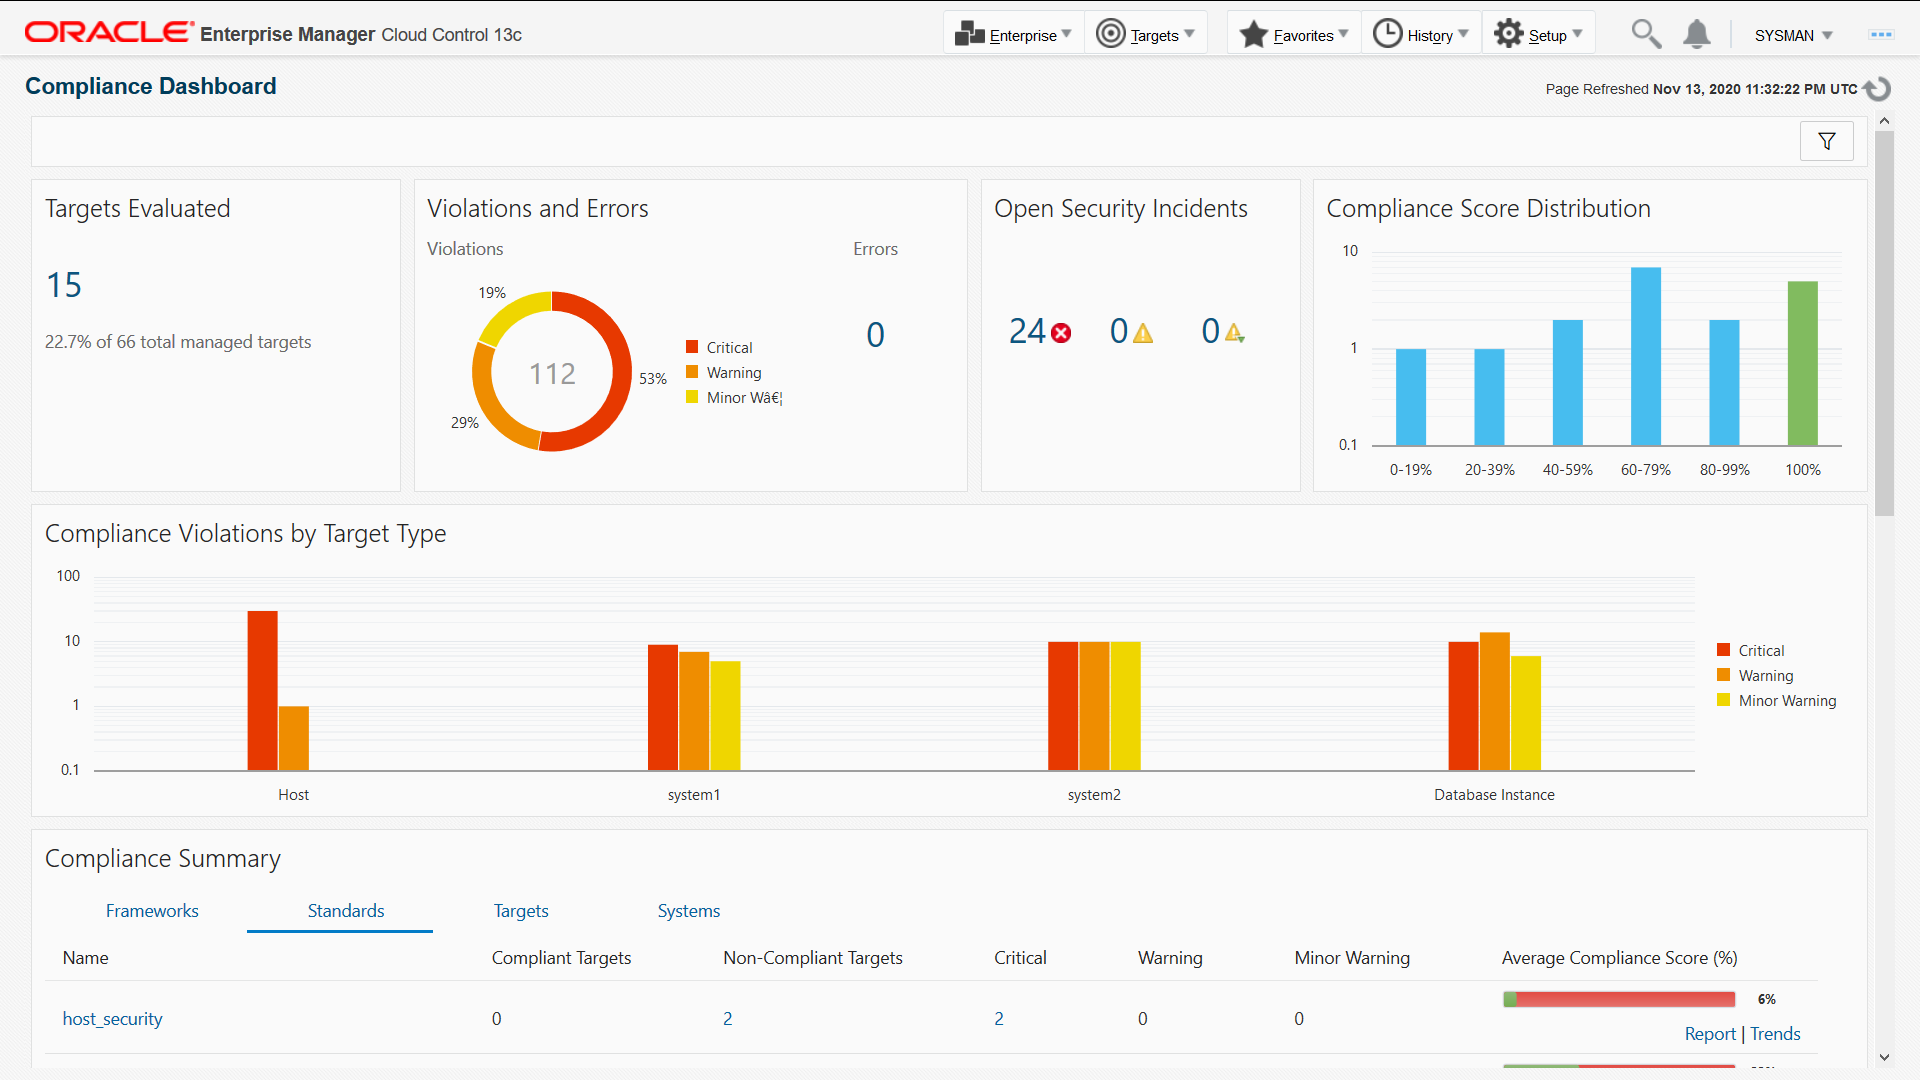Click the page refresh icon
Screen dimensions: 1920x1080
(1877, 89)
